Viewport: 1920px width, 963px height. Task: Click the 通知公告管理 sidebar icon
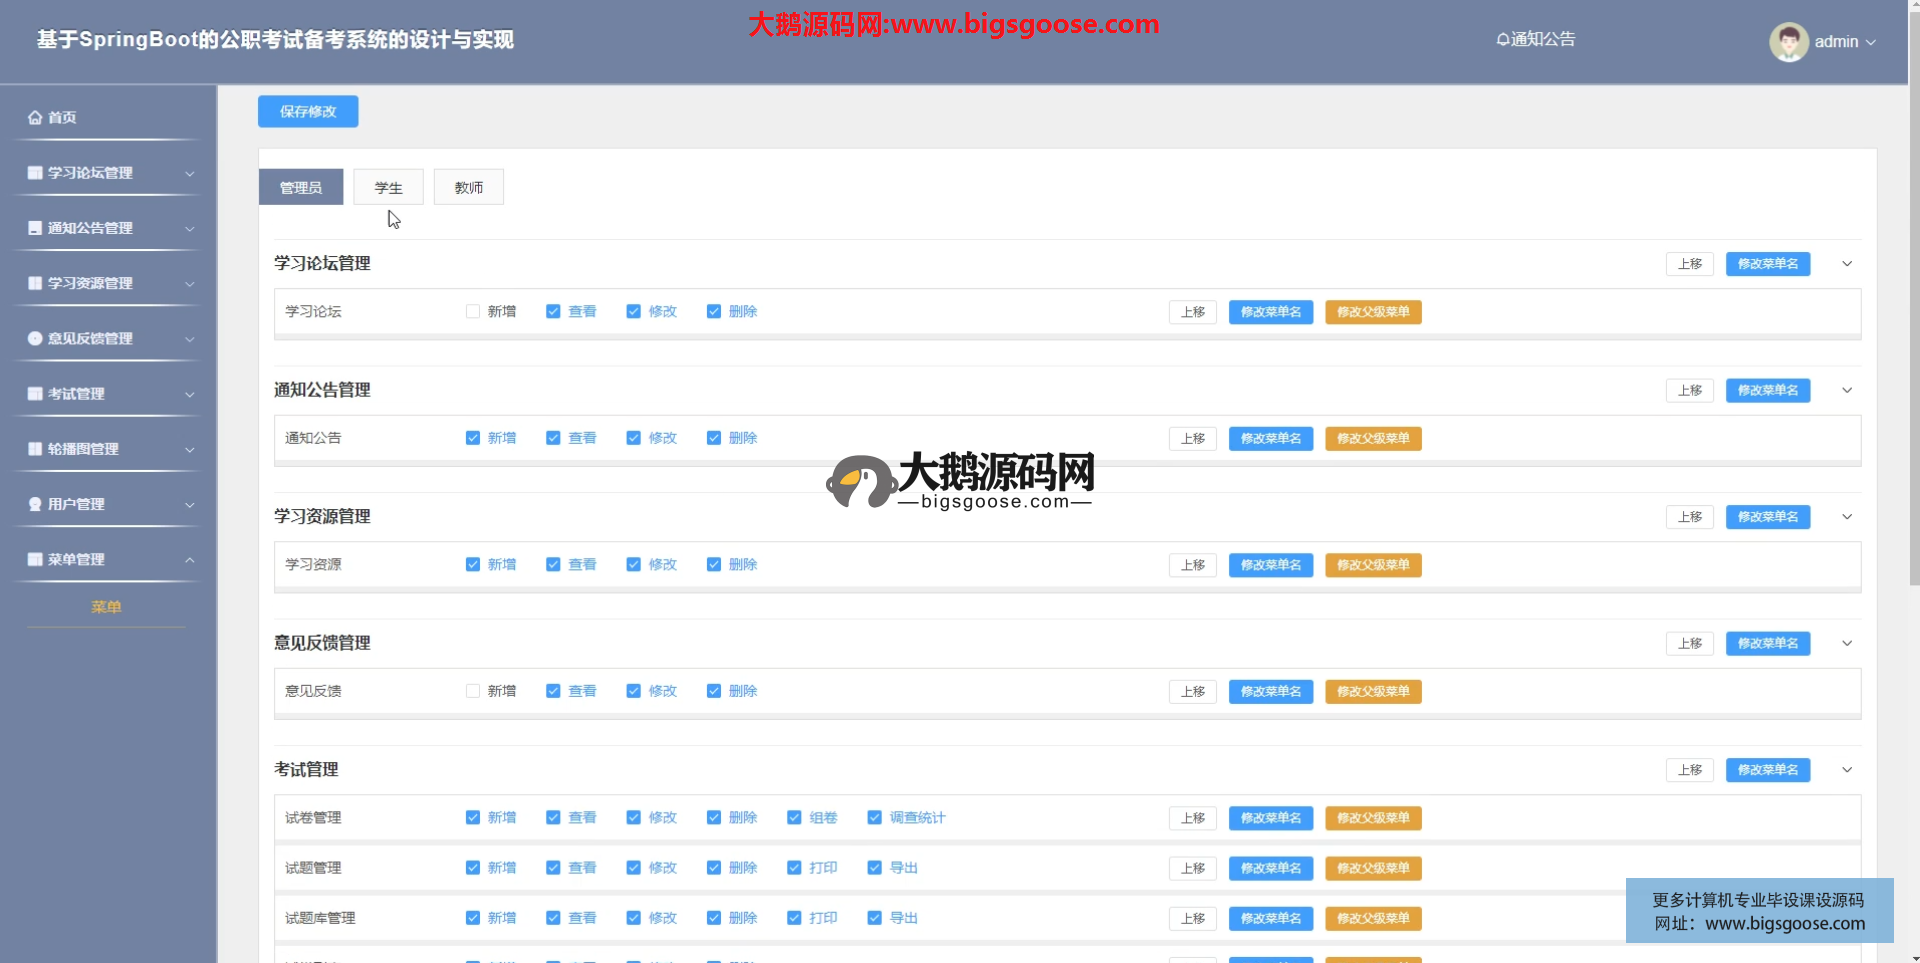35,228
